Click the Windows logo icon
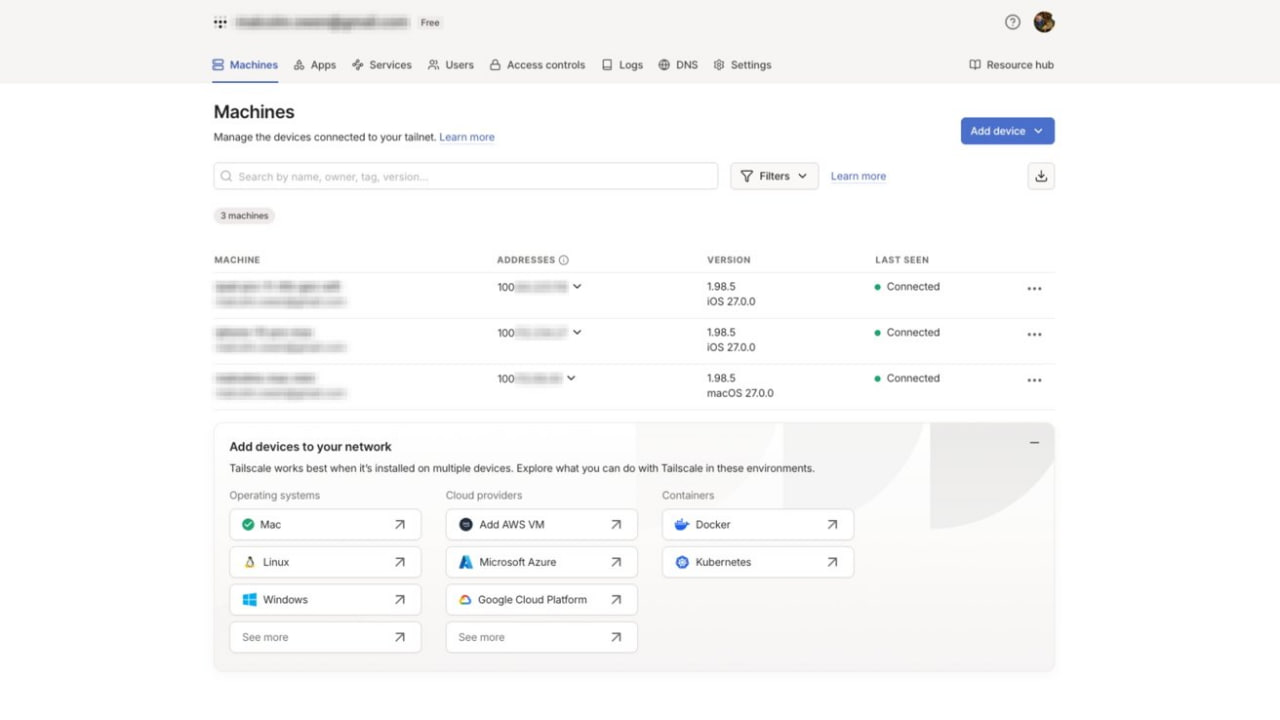 pyautogui.click(x=250, y=600)
